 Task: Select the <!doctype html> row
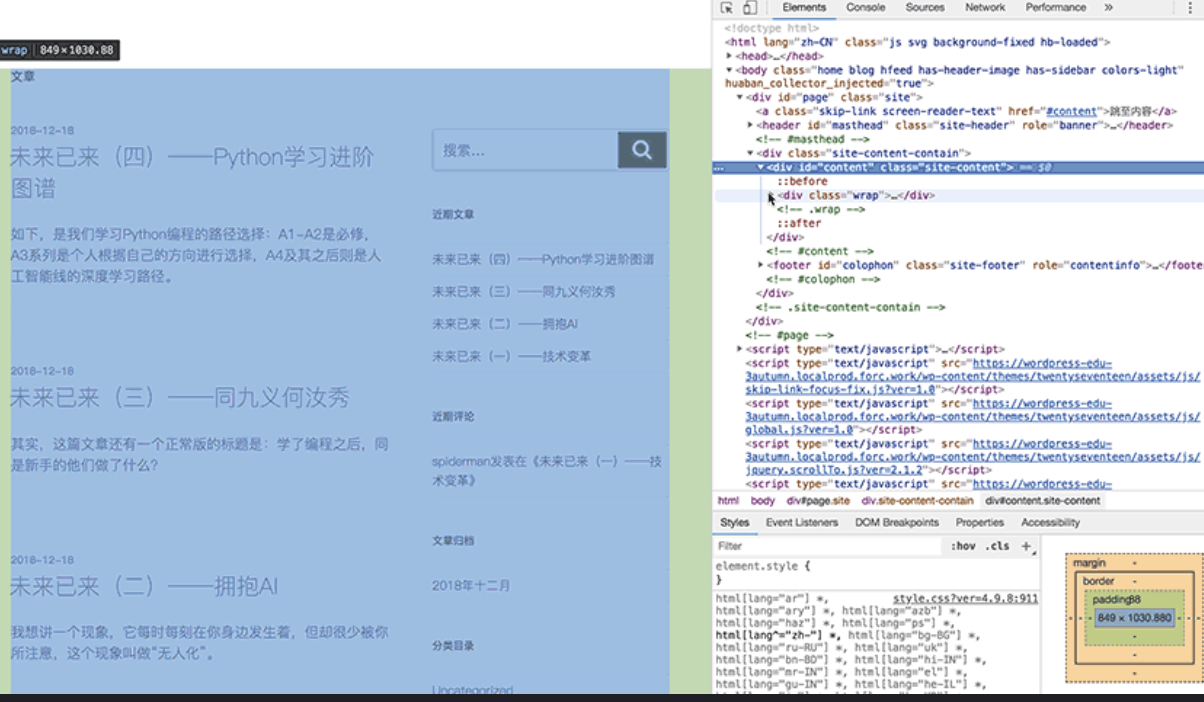771,29
